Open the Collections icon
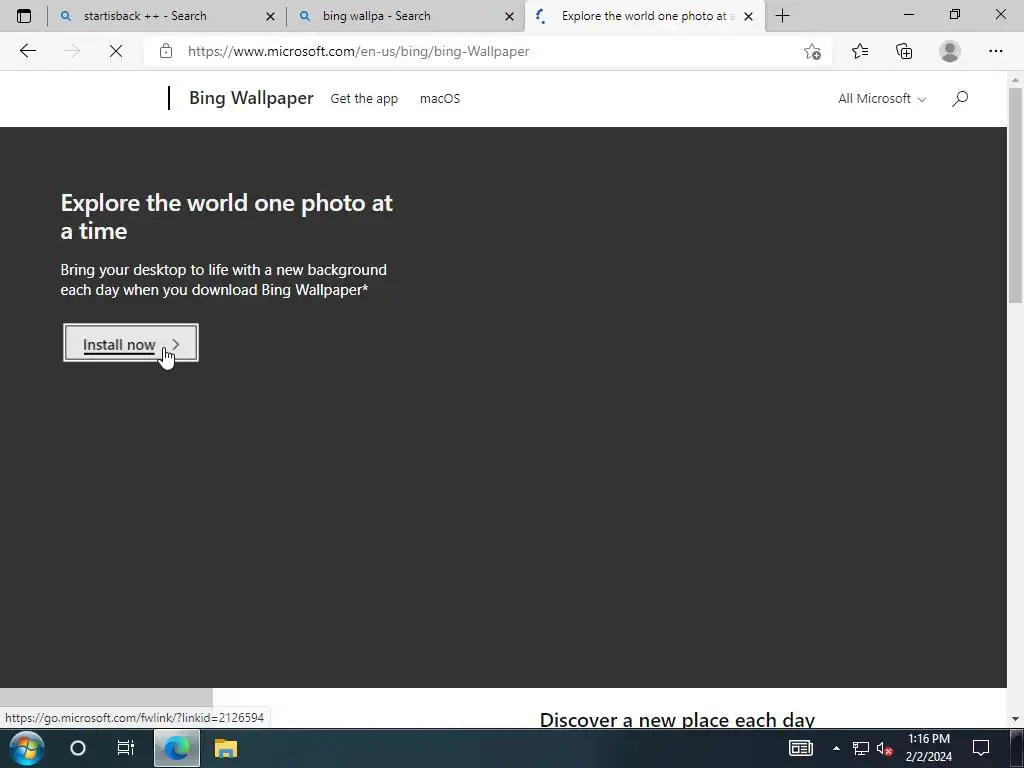 pos(904,51)
